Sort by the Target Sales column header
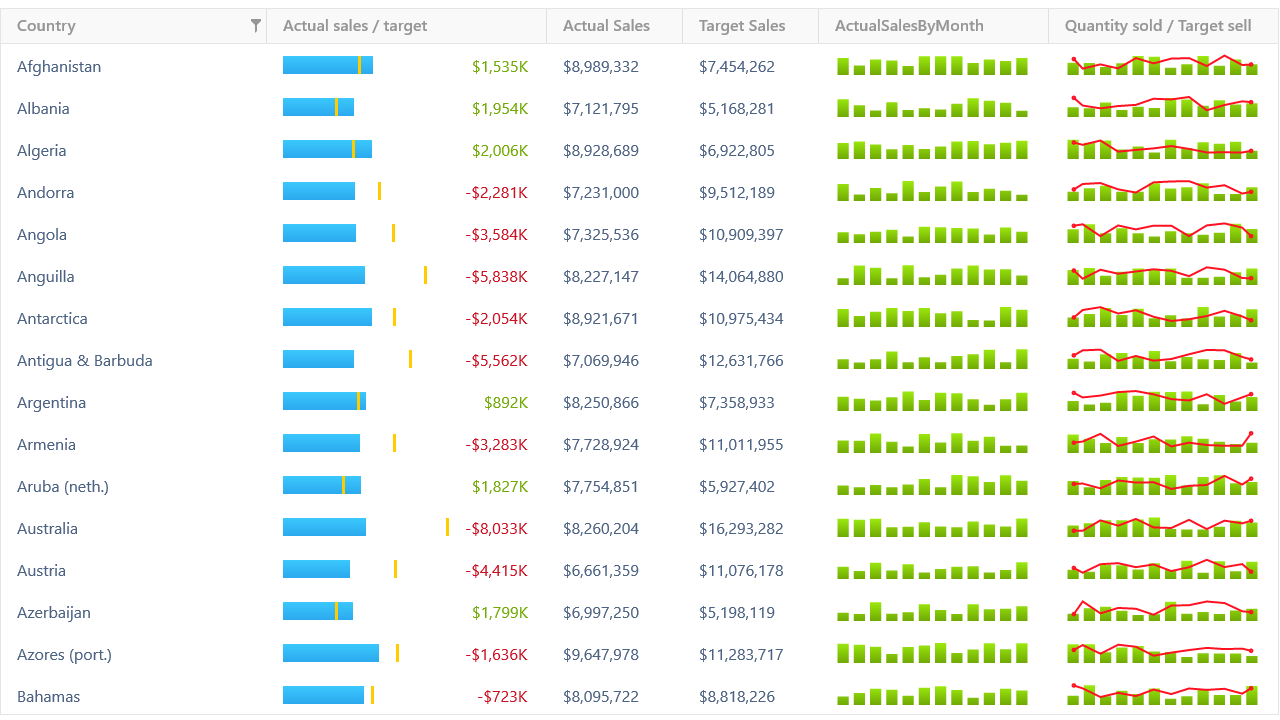1280x720 pixels. 742,26
